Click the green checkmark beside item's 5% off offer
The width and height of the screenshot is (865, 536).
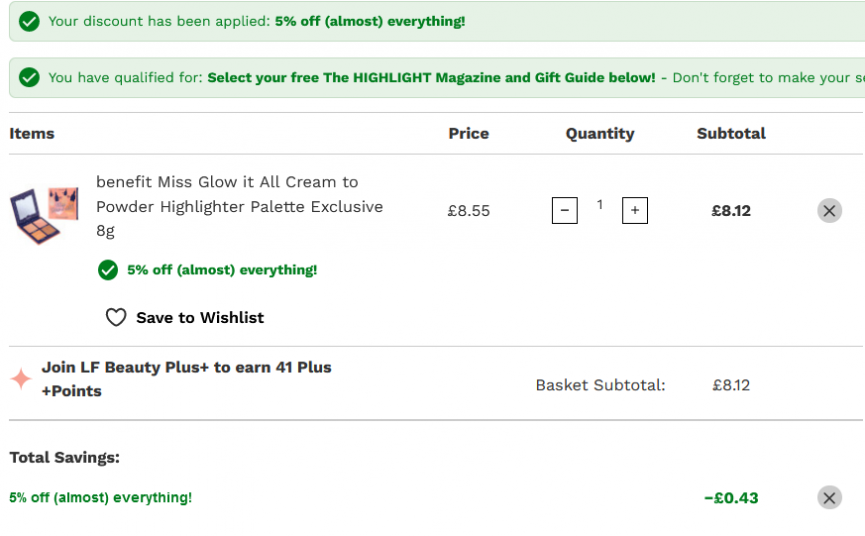tap(108, 270)
